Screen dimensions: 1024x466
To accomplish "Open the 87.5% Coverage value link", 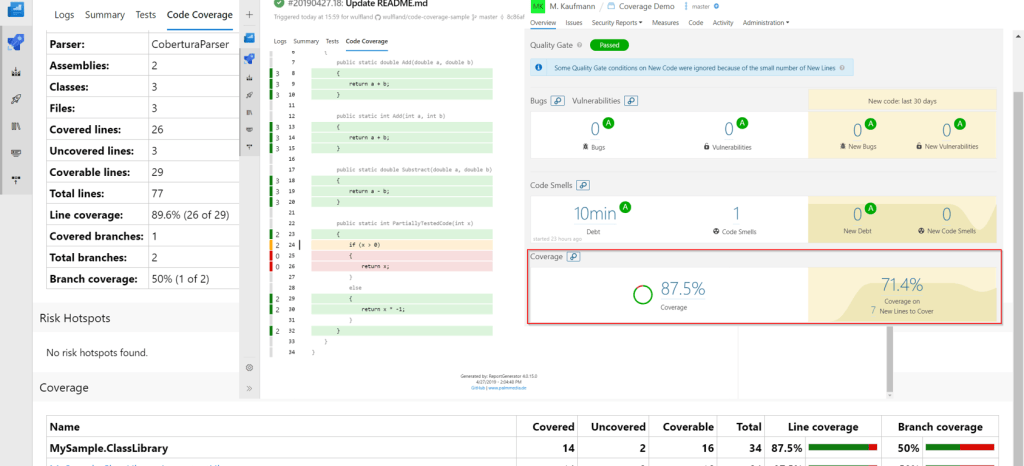I will pyautogui.click(x=683, y=288).
